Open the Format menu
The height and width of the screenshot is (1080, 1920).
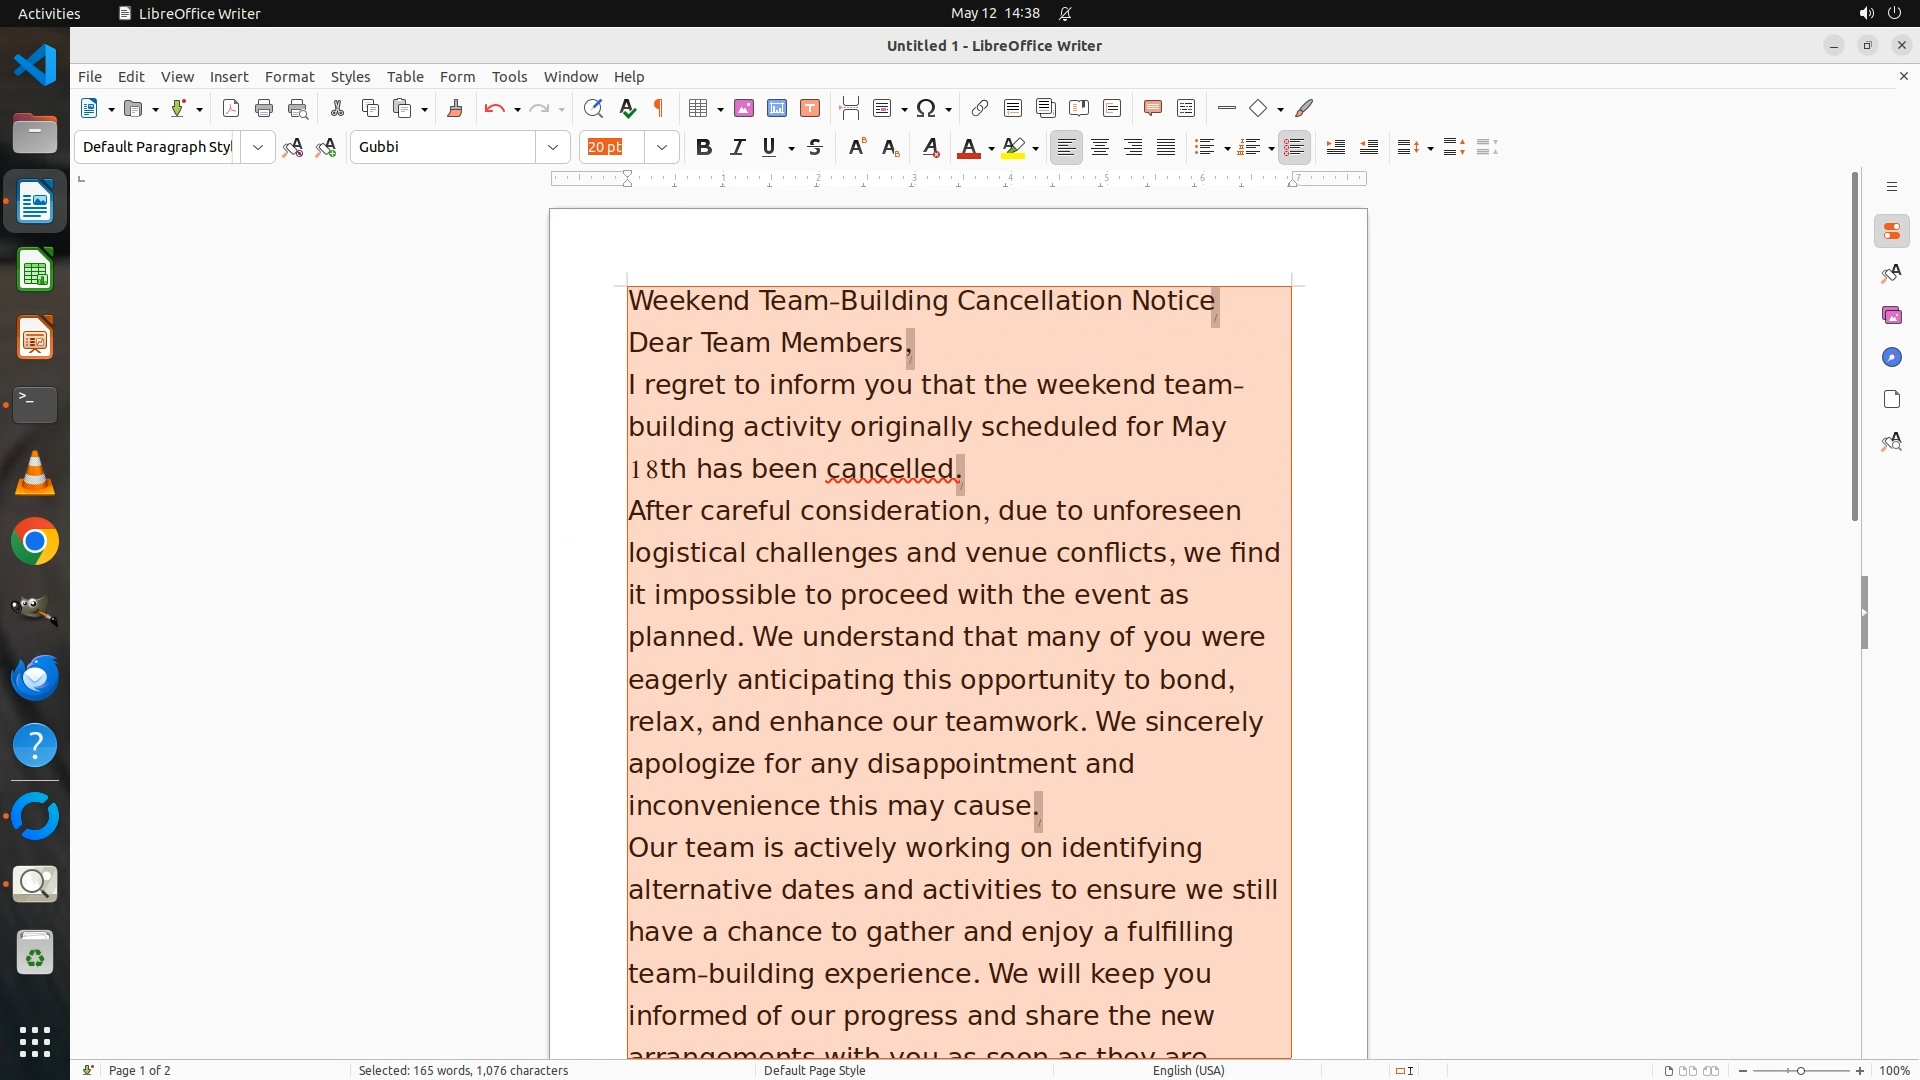click(x=289, y=77)
